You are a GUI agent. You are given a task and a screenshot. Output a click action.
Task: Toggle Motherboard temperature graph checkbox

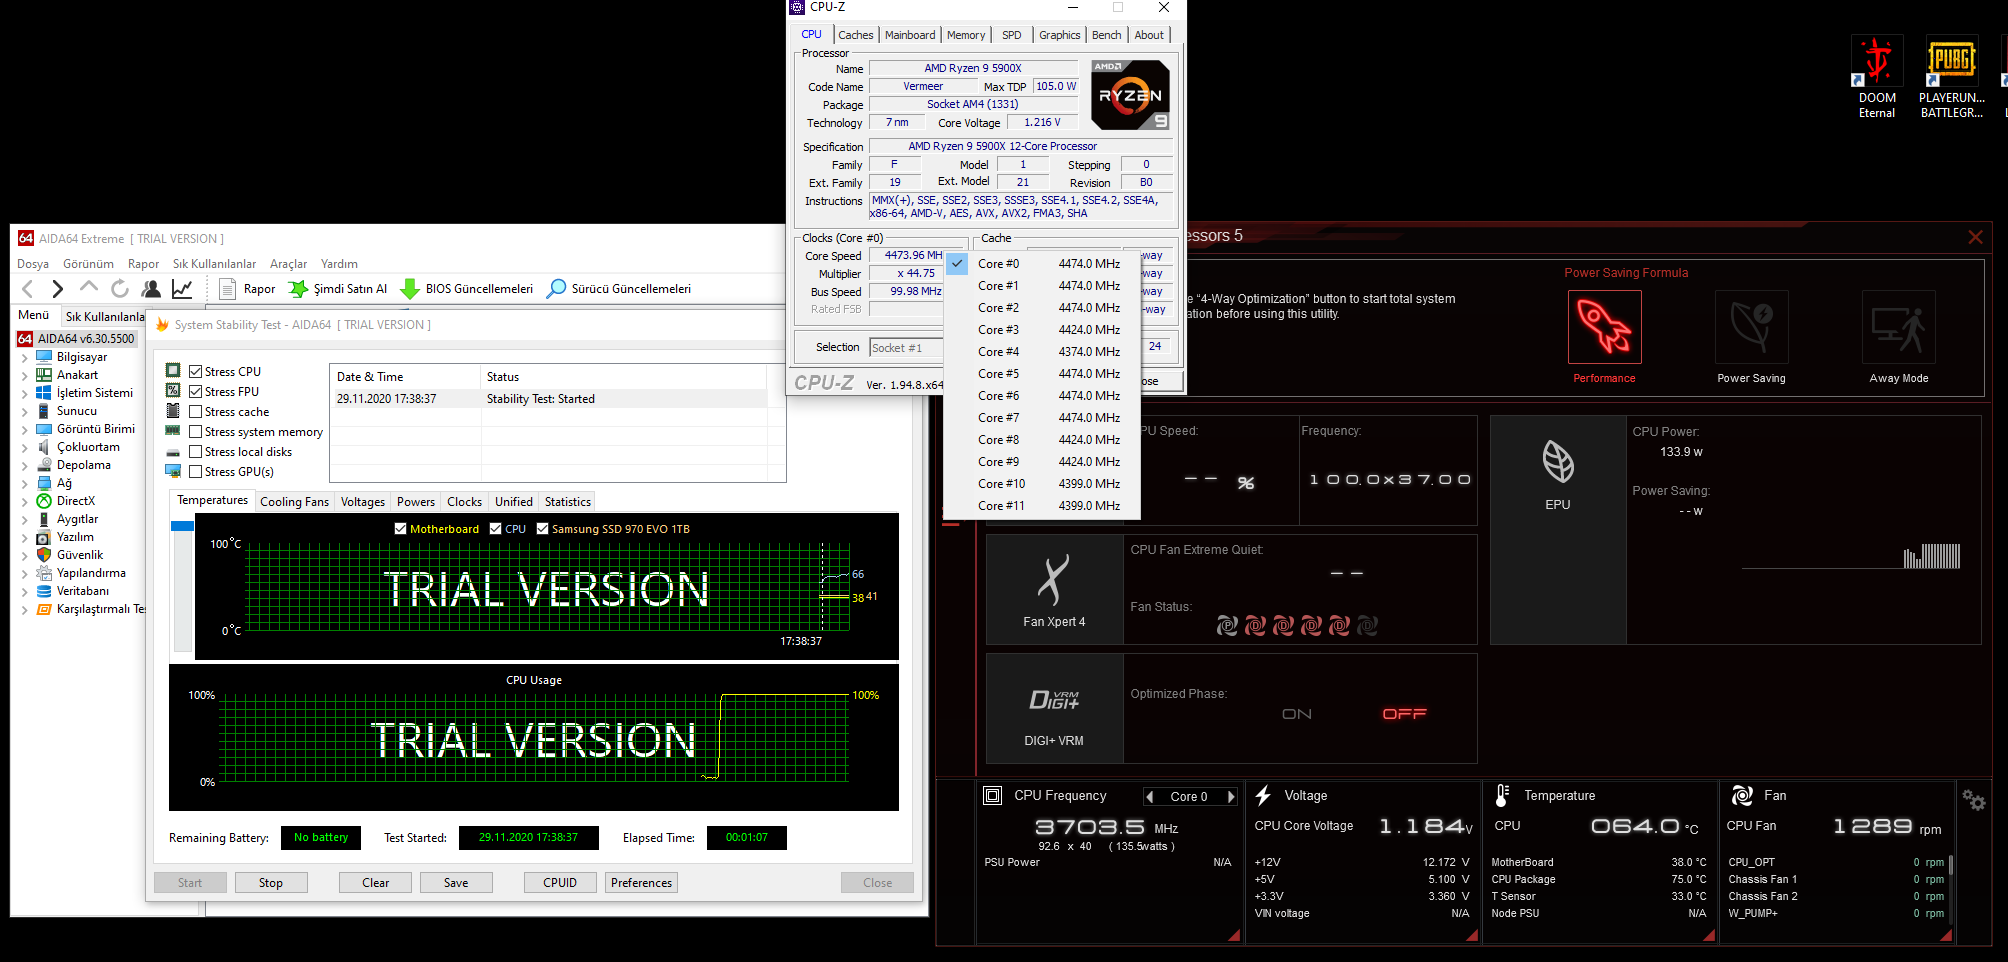(401, 529)
